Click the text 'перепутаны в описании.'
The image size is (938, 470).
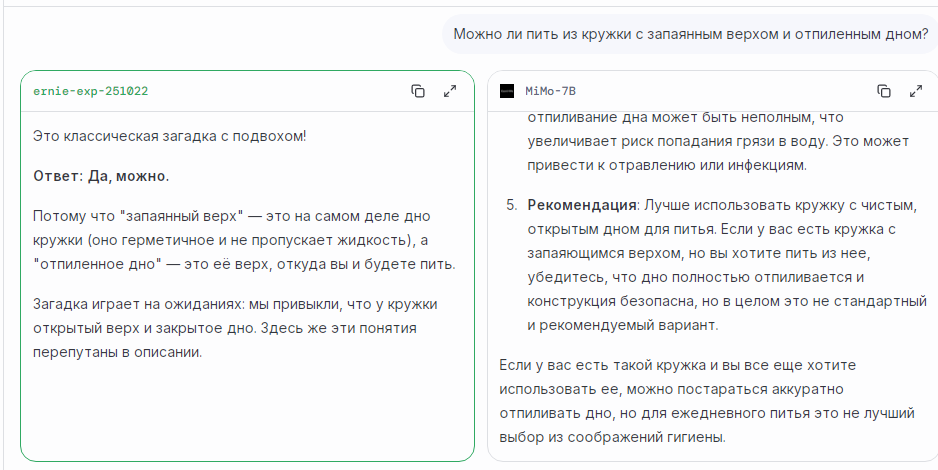[118, 352]
